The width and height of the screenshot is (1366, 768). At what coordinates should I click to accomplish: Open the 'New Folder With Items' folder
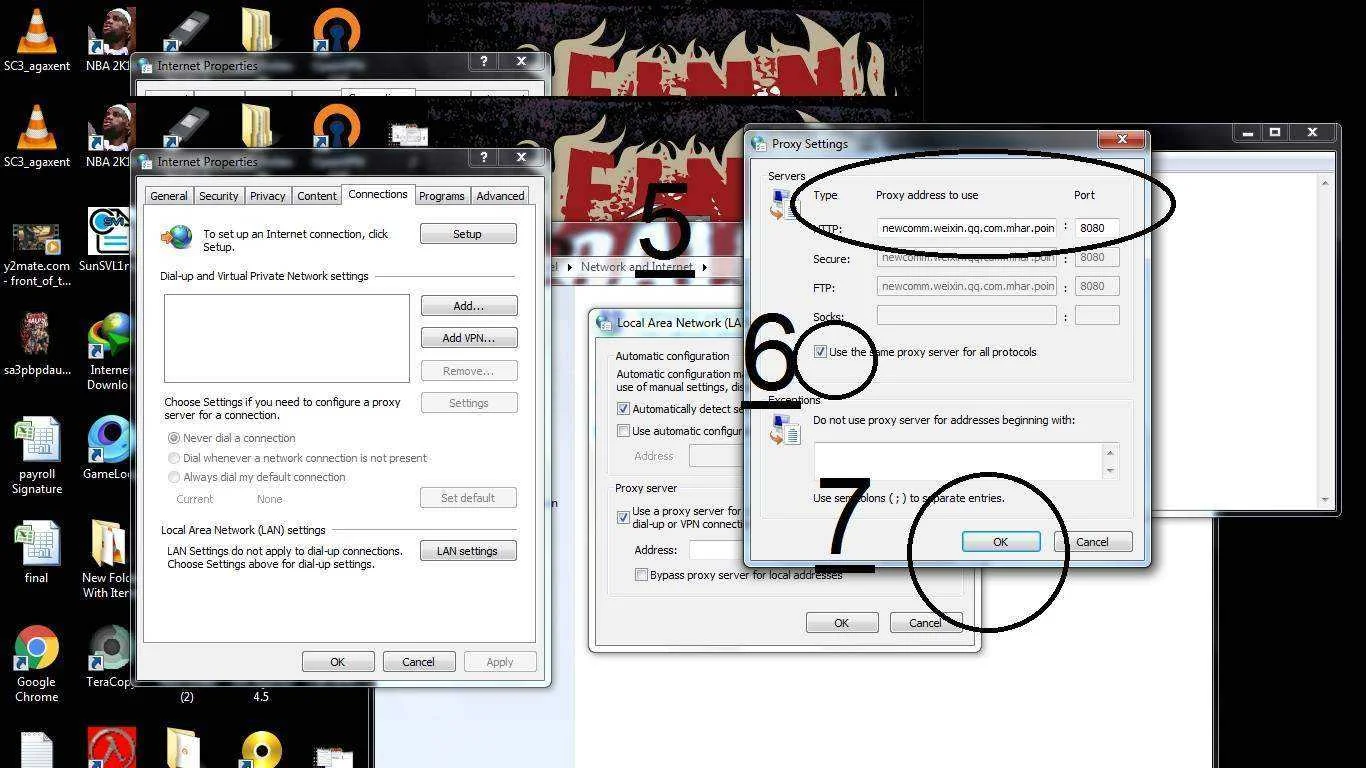[108, 559]
